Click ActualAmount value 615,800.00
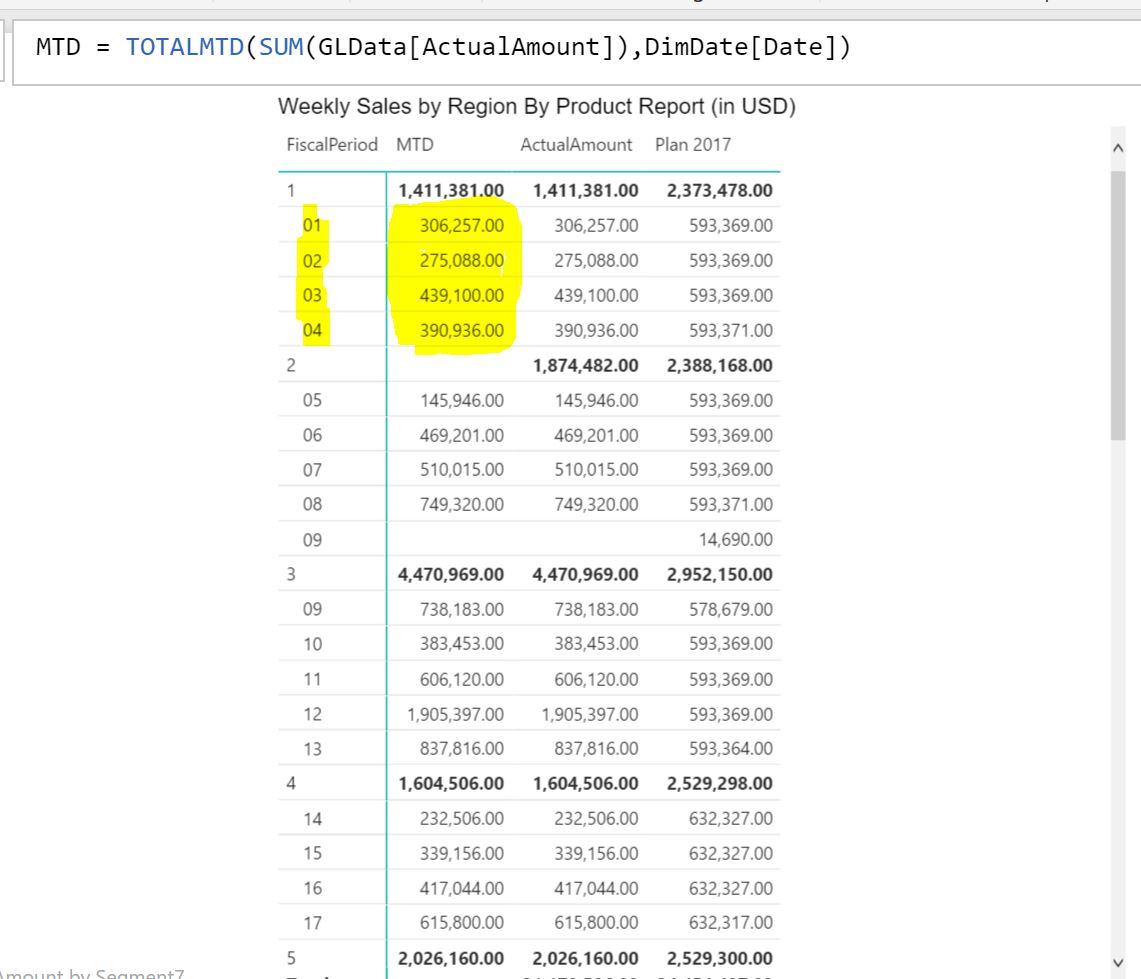Viewport: 1141px width, 979px height. point(596,922)
